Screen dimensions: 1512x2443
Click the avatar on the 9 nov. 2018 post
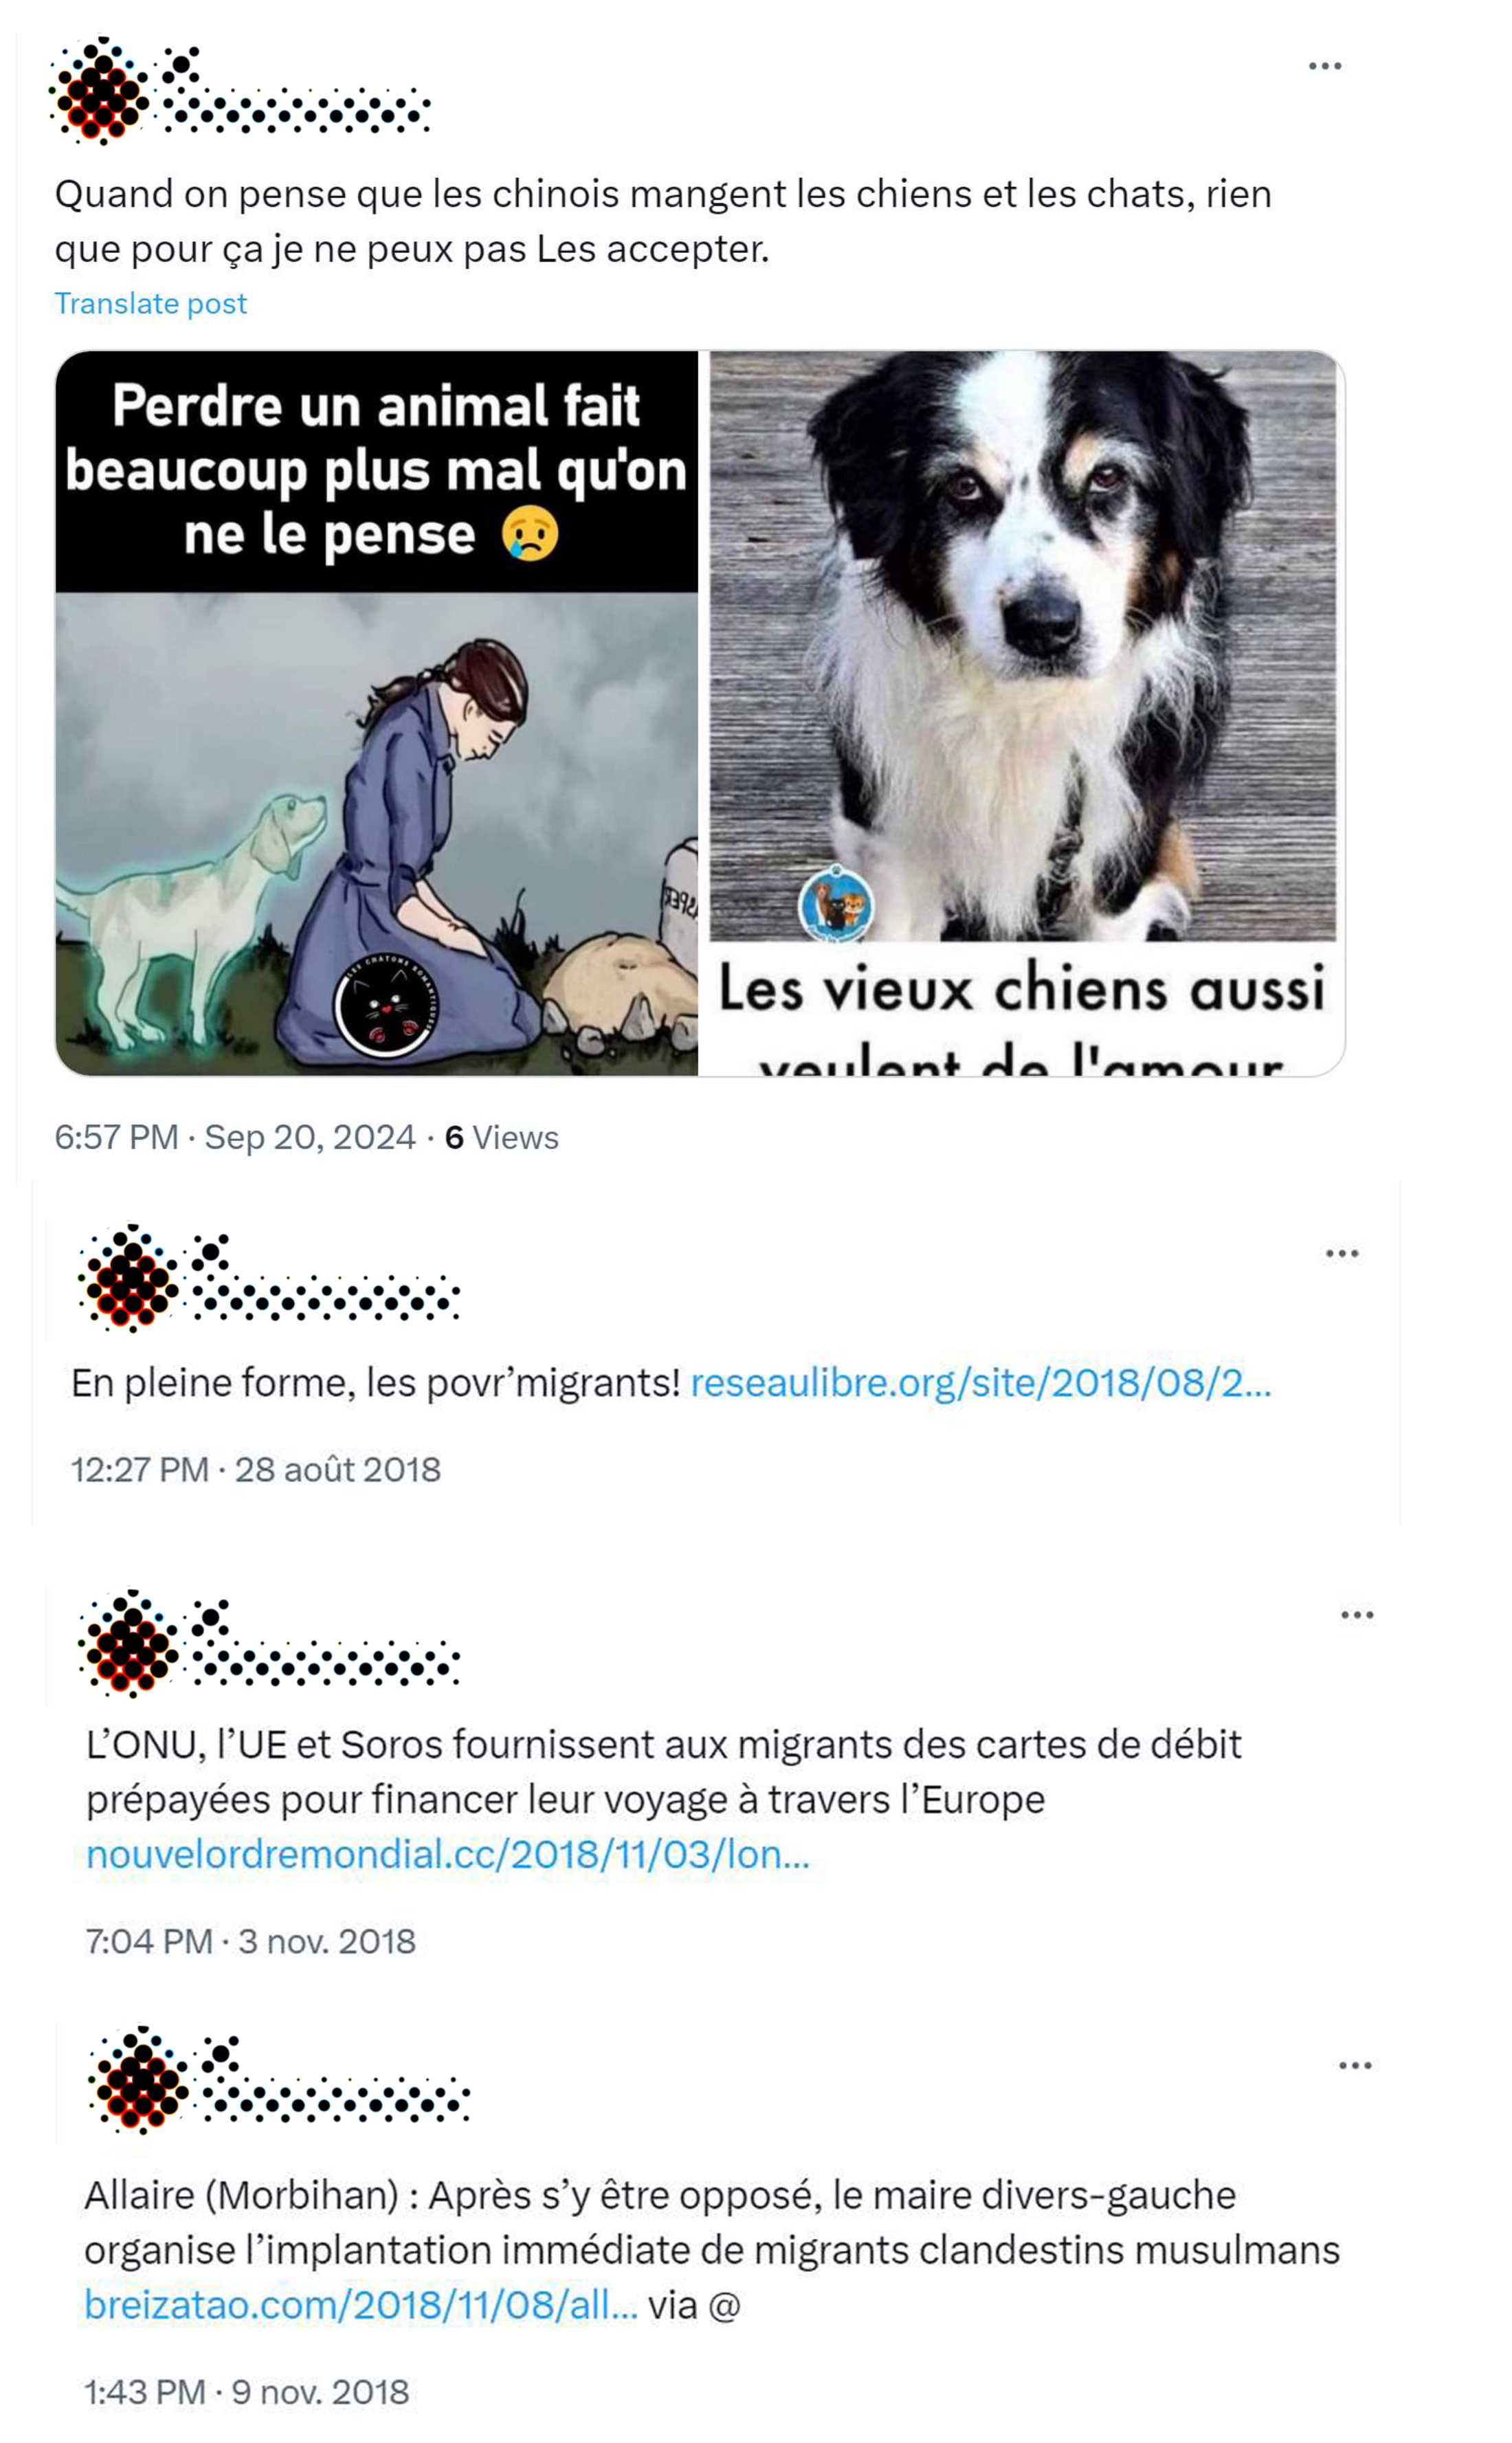click(140, 2080)
